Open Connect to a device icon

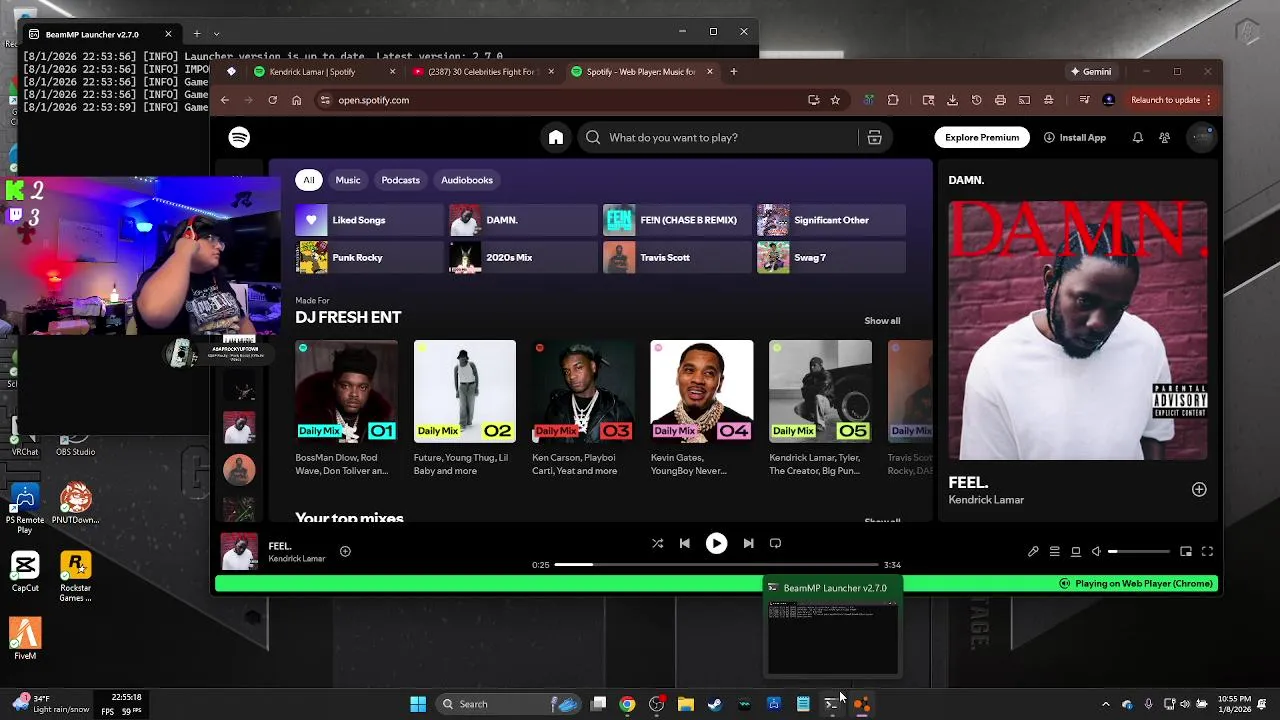click(x=1075, y=551)
